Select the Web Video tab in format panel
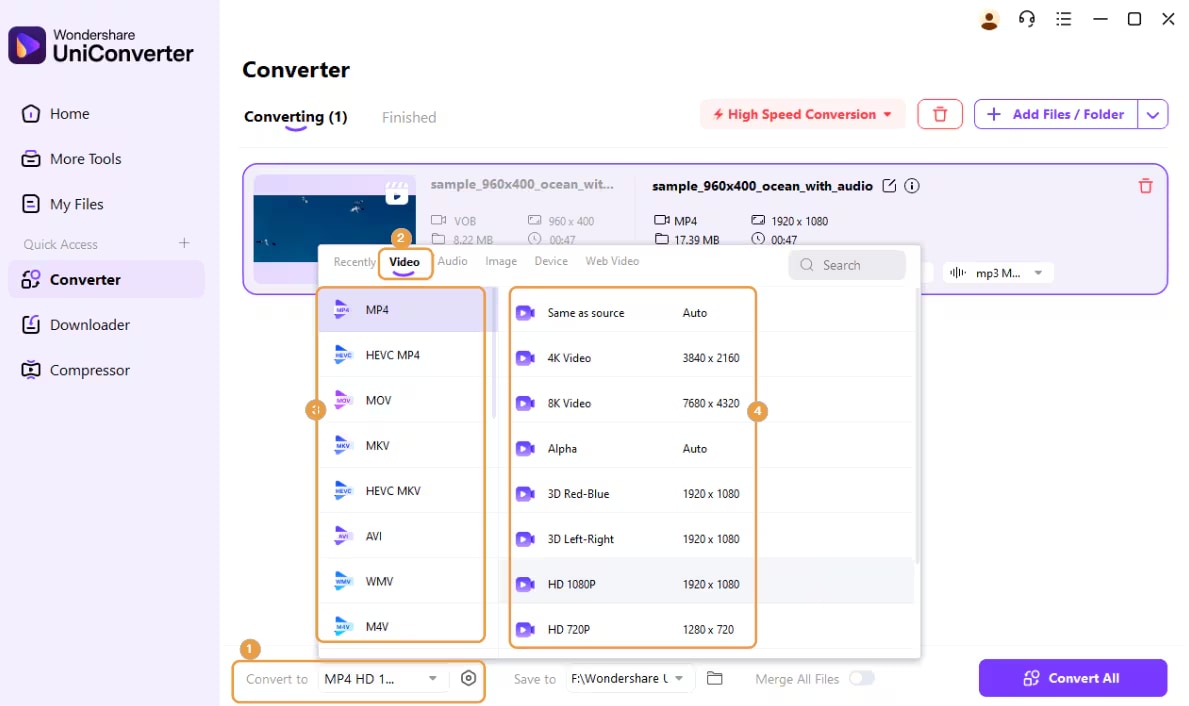This screenshot has width=1189, height=706. (x=612, y=261)
